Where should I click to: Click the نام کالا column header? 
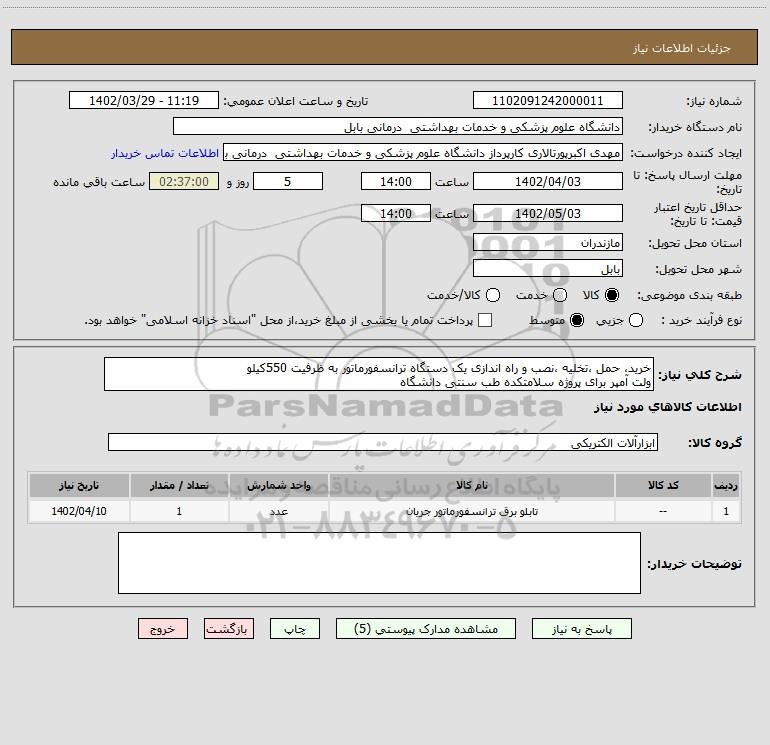click(471, 485)
